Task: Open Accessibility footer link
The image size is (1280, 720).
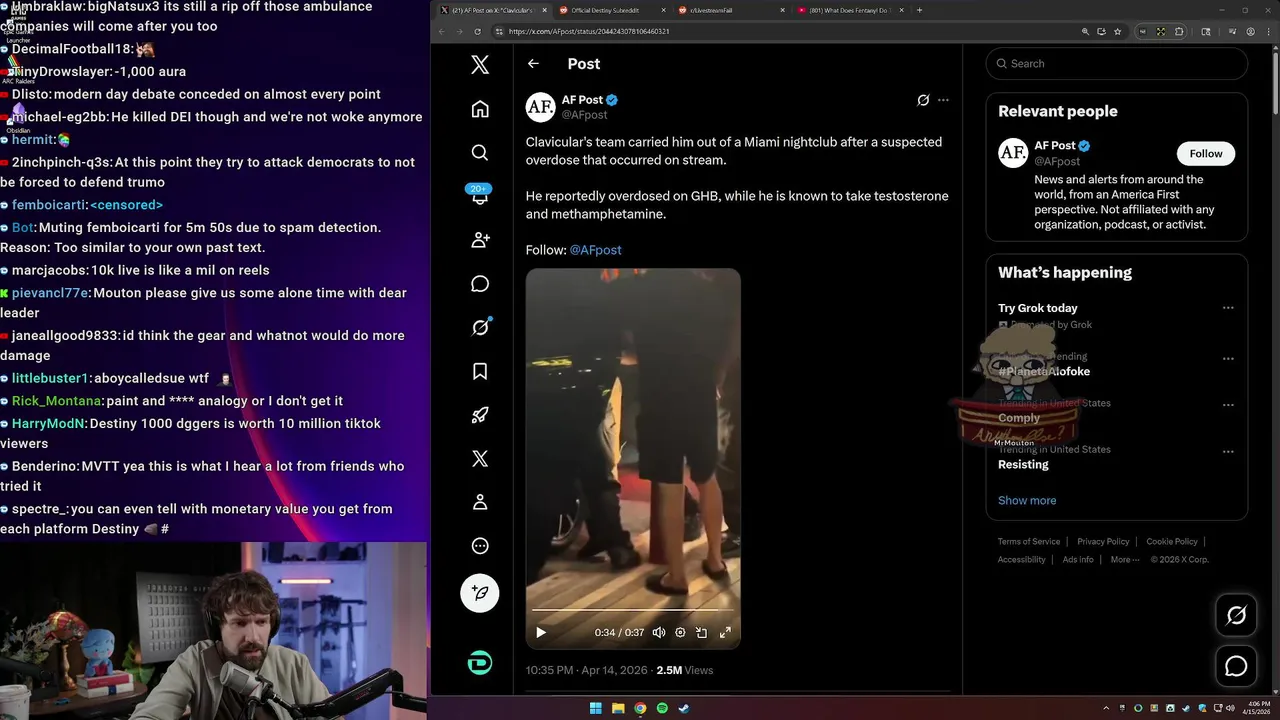Action: click(1021, 559)
